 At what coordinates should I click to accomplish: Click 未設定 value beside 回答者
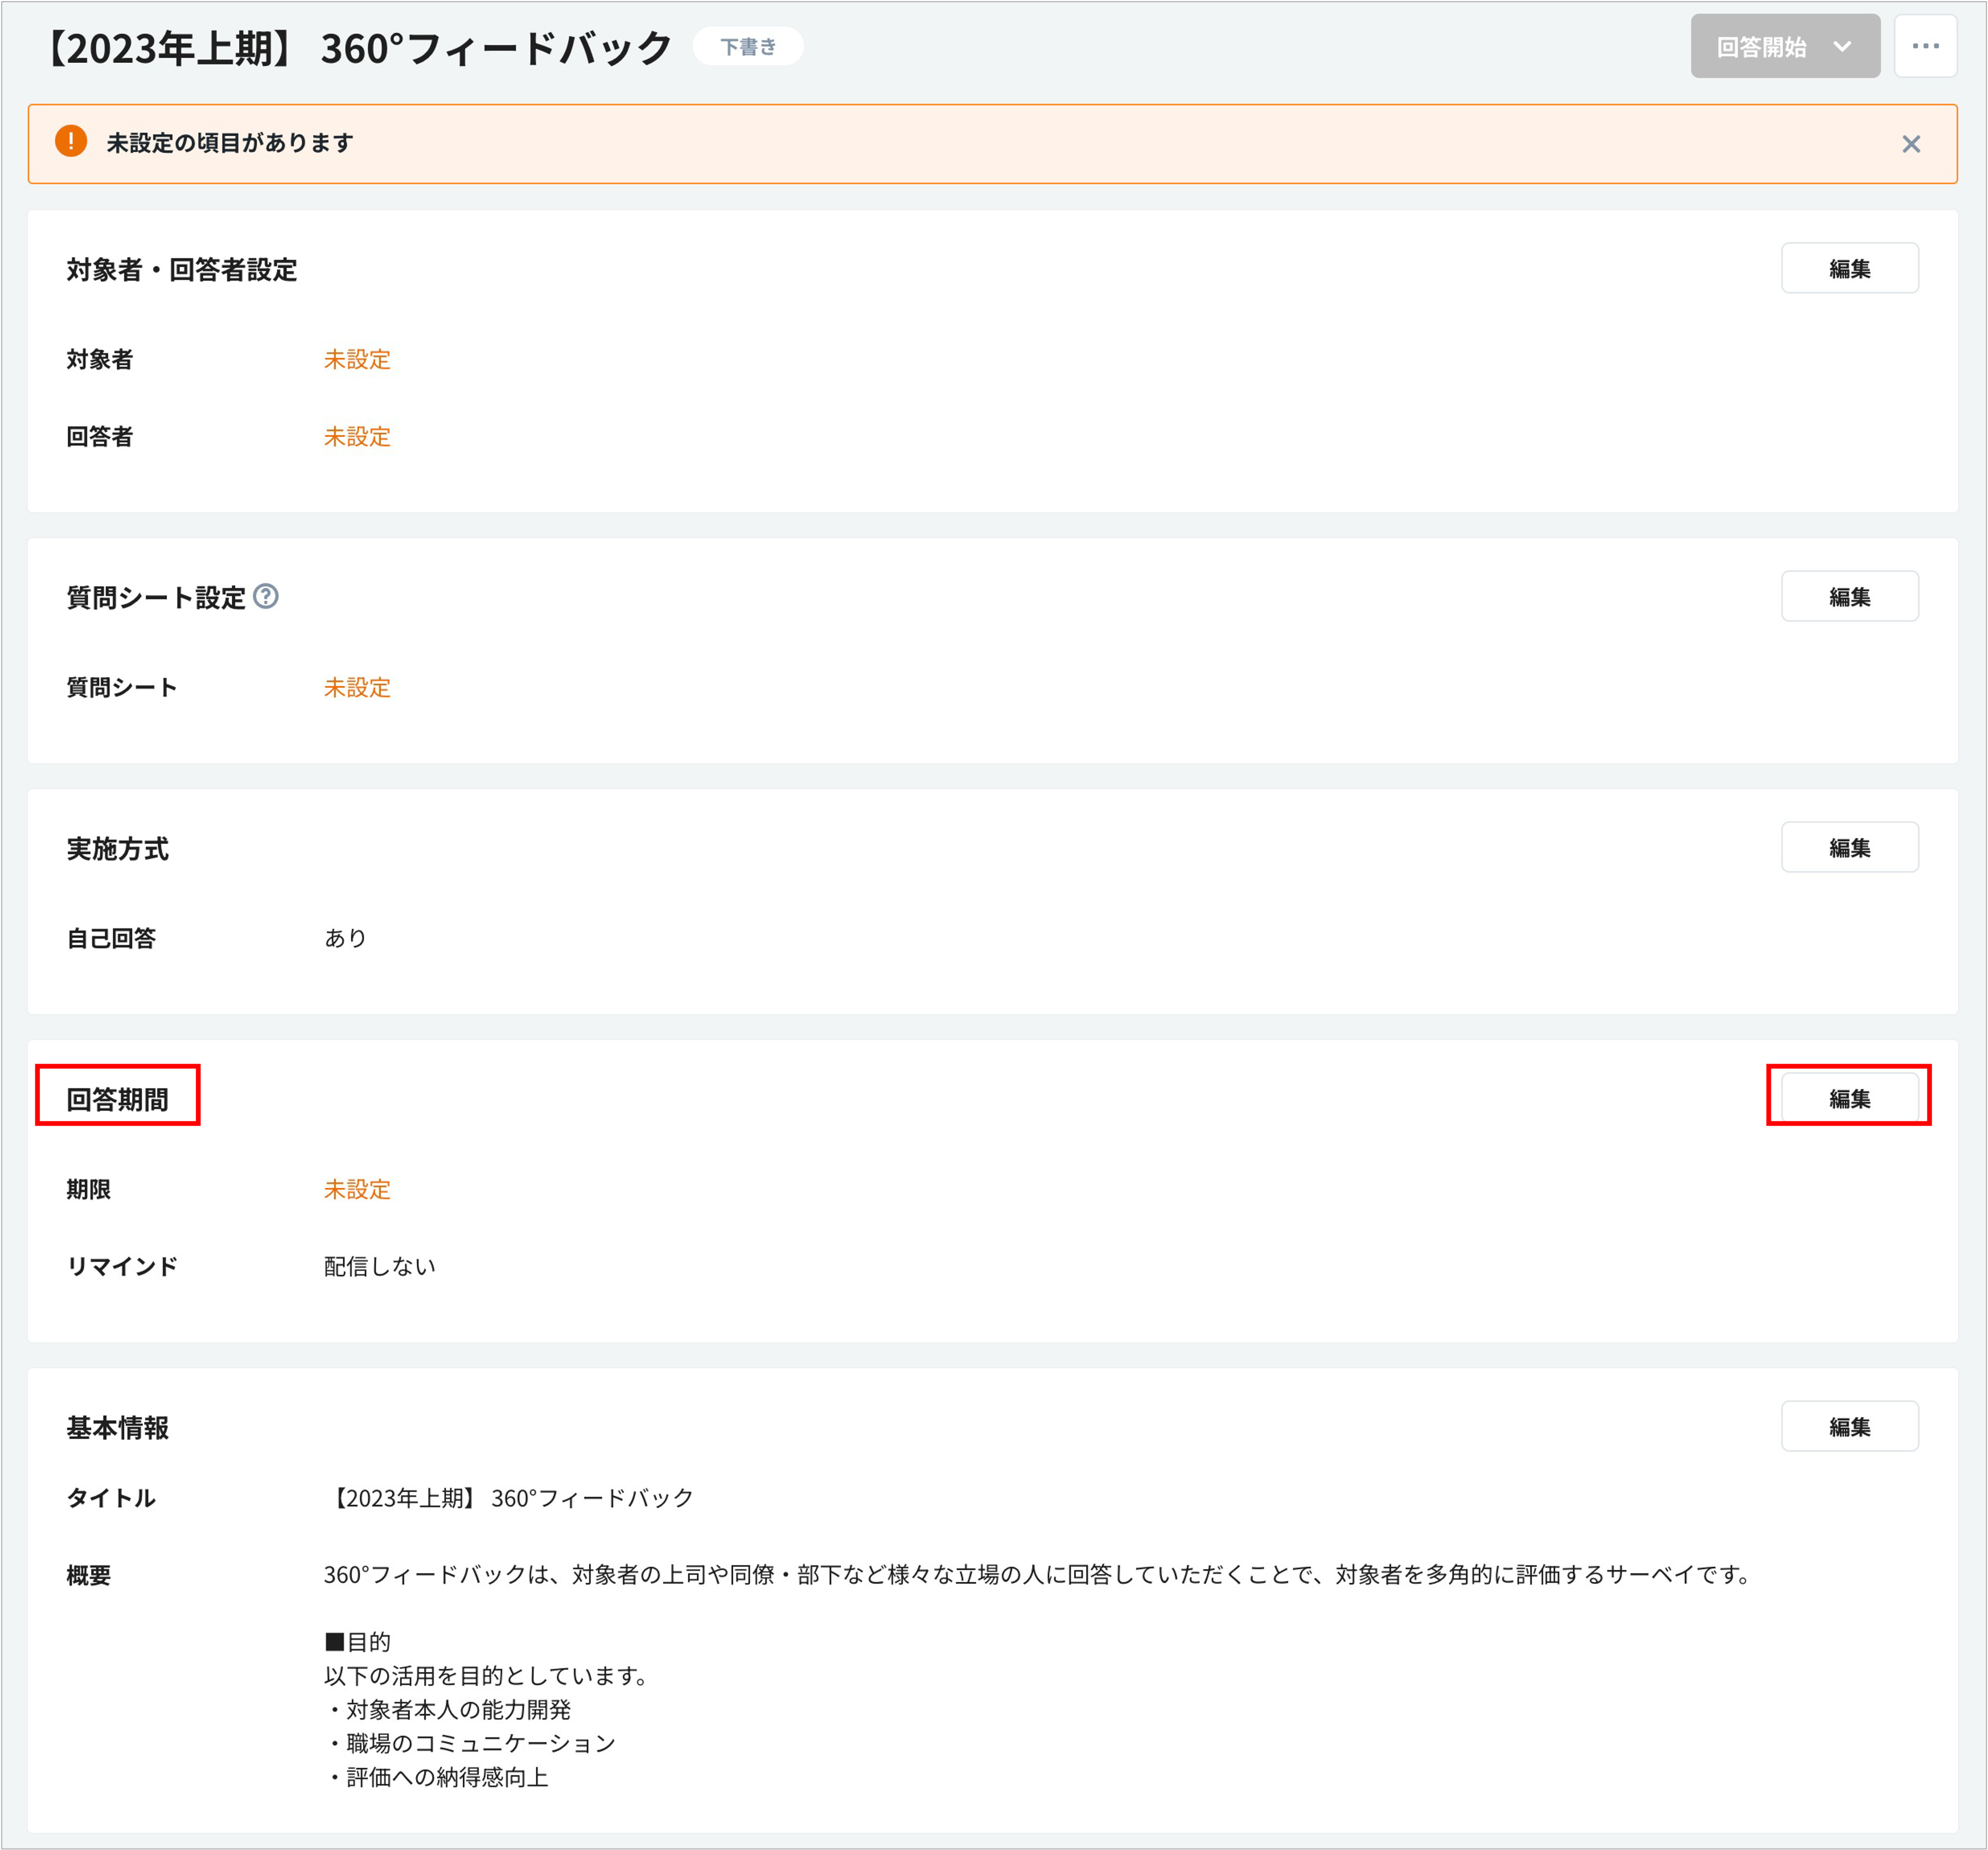(x=357, y=436)
